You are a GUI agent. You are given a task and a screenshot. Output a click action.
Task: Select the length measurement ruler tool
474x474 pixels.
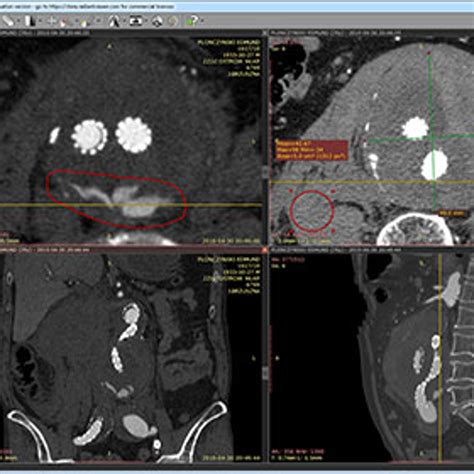(7, 21)
